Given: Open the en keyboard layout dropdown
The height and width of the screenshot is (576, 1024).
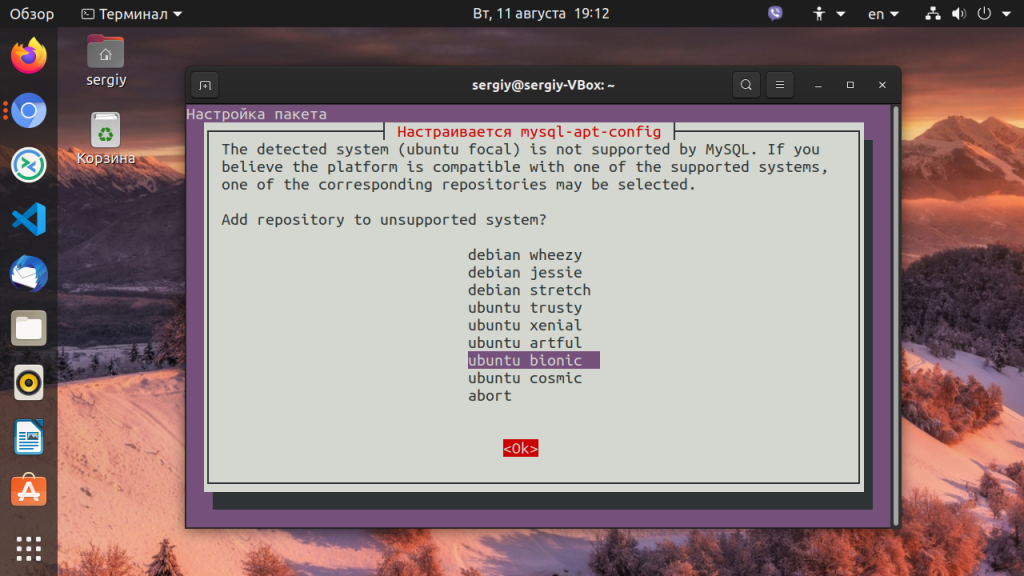Looking at the screenshot, I should [882, 14].
